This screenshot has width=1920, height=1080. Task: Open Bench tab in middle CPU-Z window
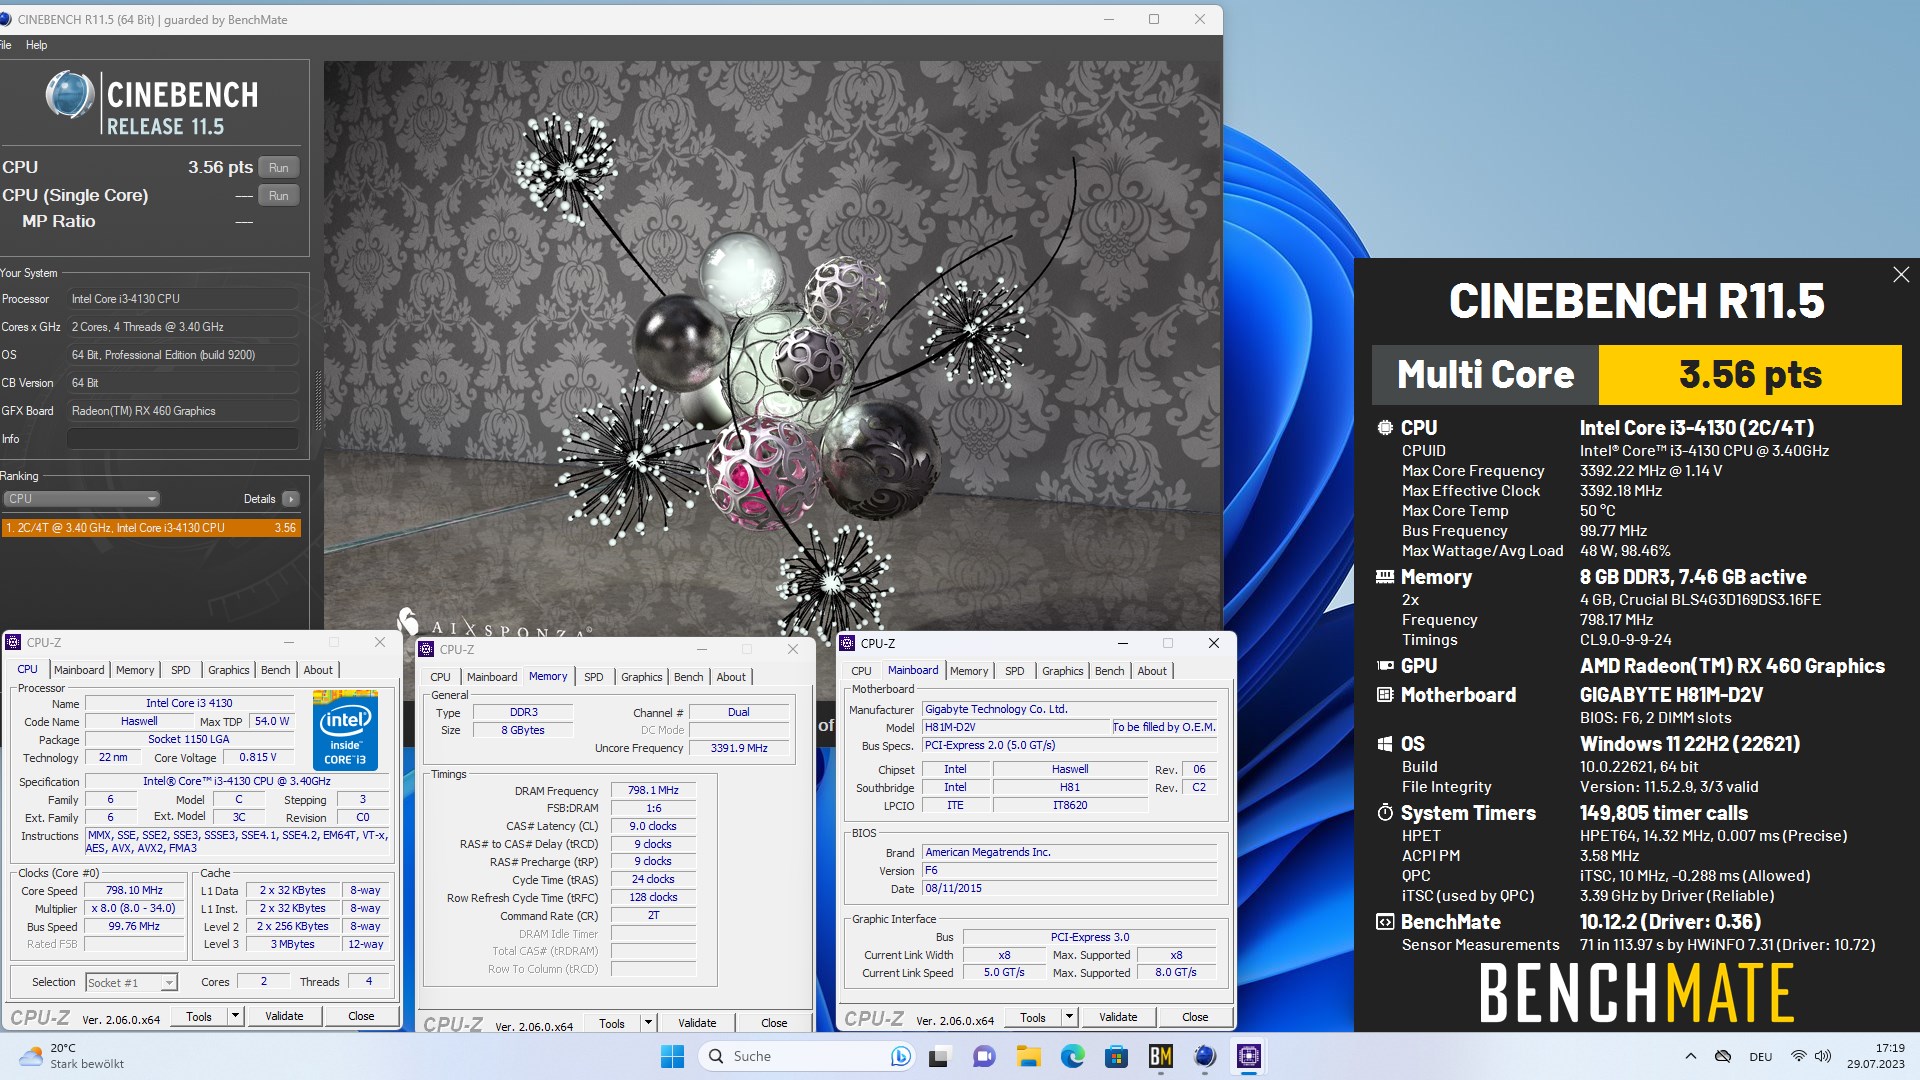(x=689, y=677)
